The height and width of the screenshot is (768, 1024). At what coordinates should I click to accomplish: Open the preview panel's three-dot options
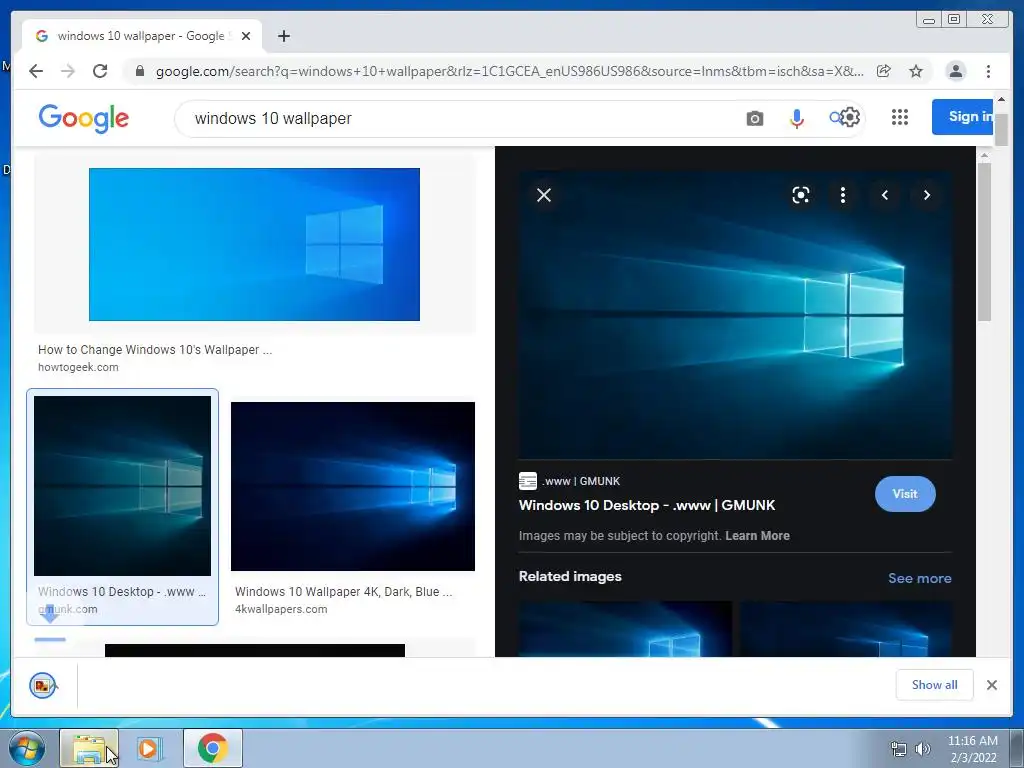click(843, 195)
